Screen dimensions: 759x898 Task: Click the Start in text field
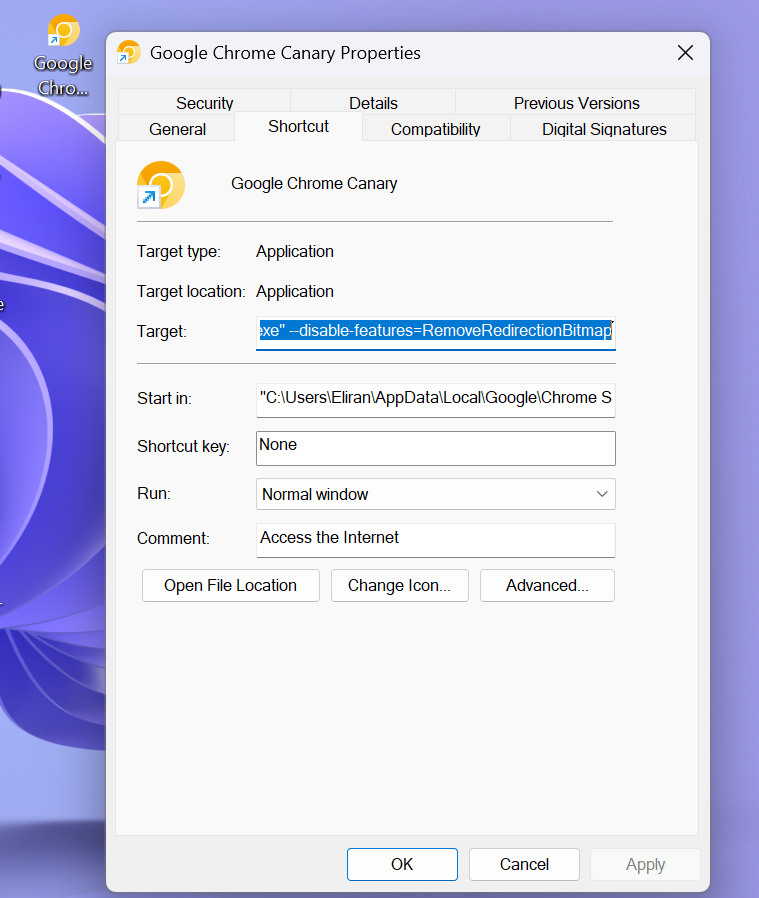435,398
